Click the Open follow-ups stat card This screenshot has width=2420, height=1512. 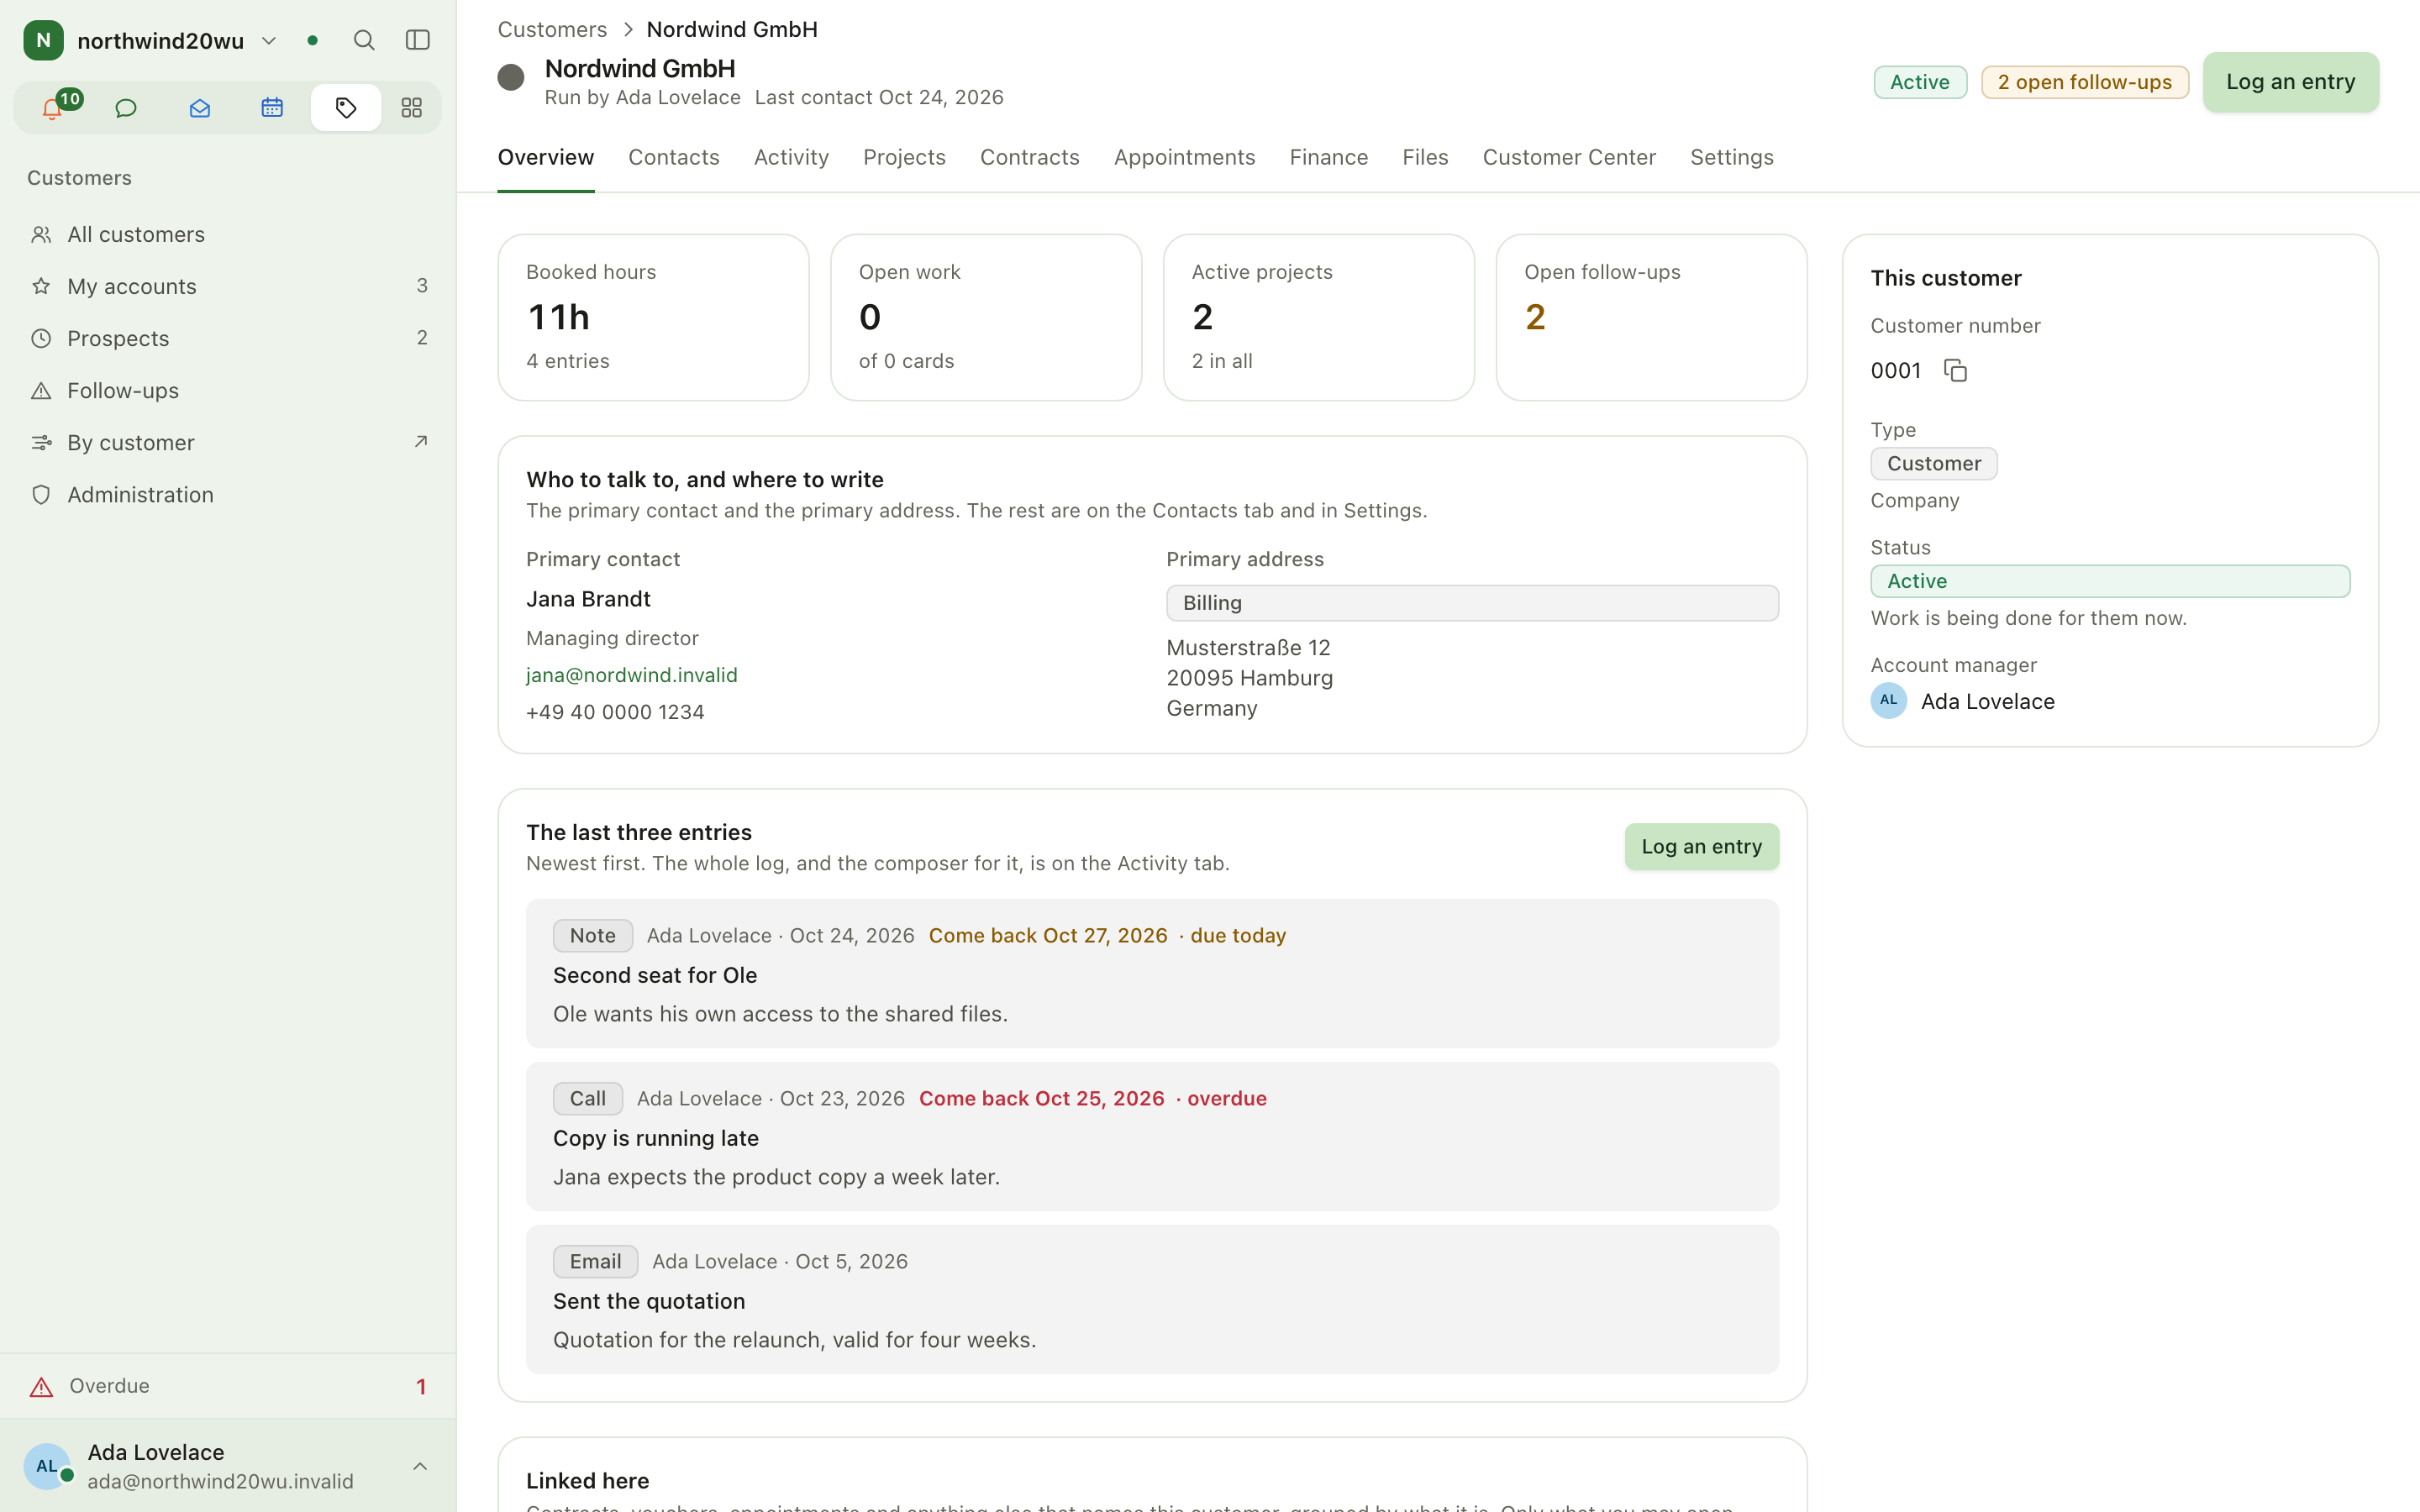[x=1651, y=318]
